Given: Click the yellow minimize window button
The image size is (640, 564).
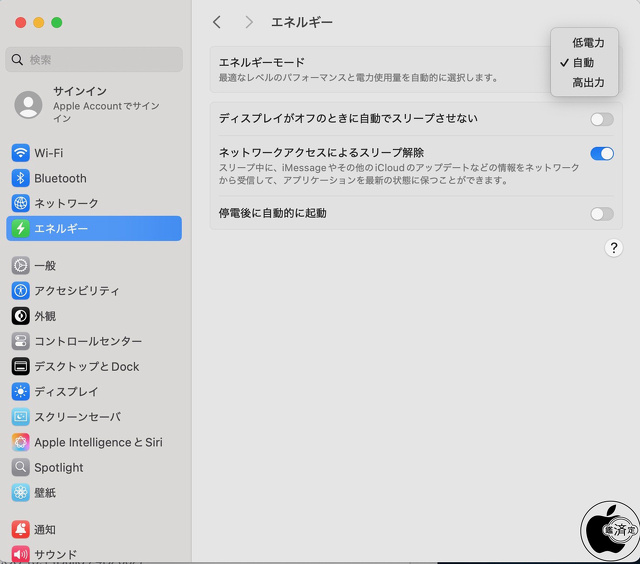Looking at the screenshot, I should [39, 22].
